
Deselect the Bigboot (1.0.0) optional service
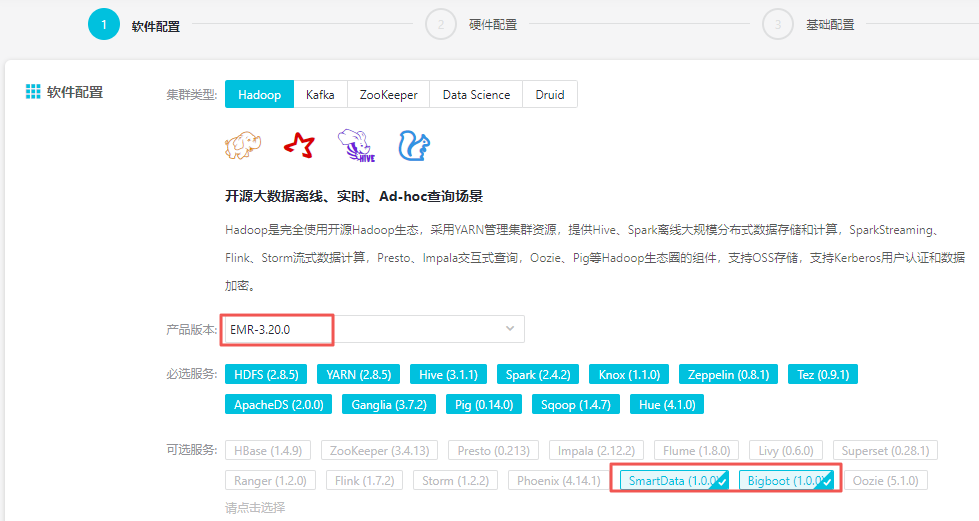[x=787, y=480]
